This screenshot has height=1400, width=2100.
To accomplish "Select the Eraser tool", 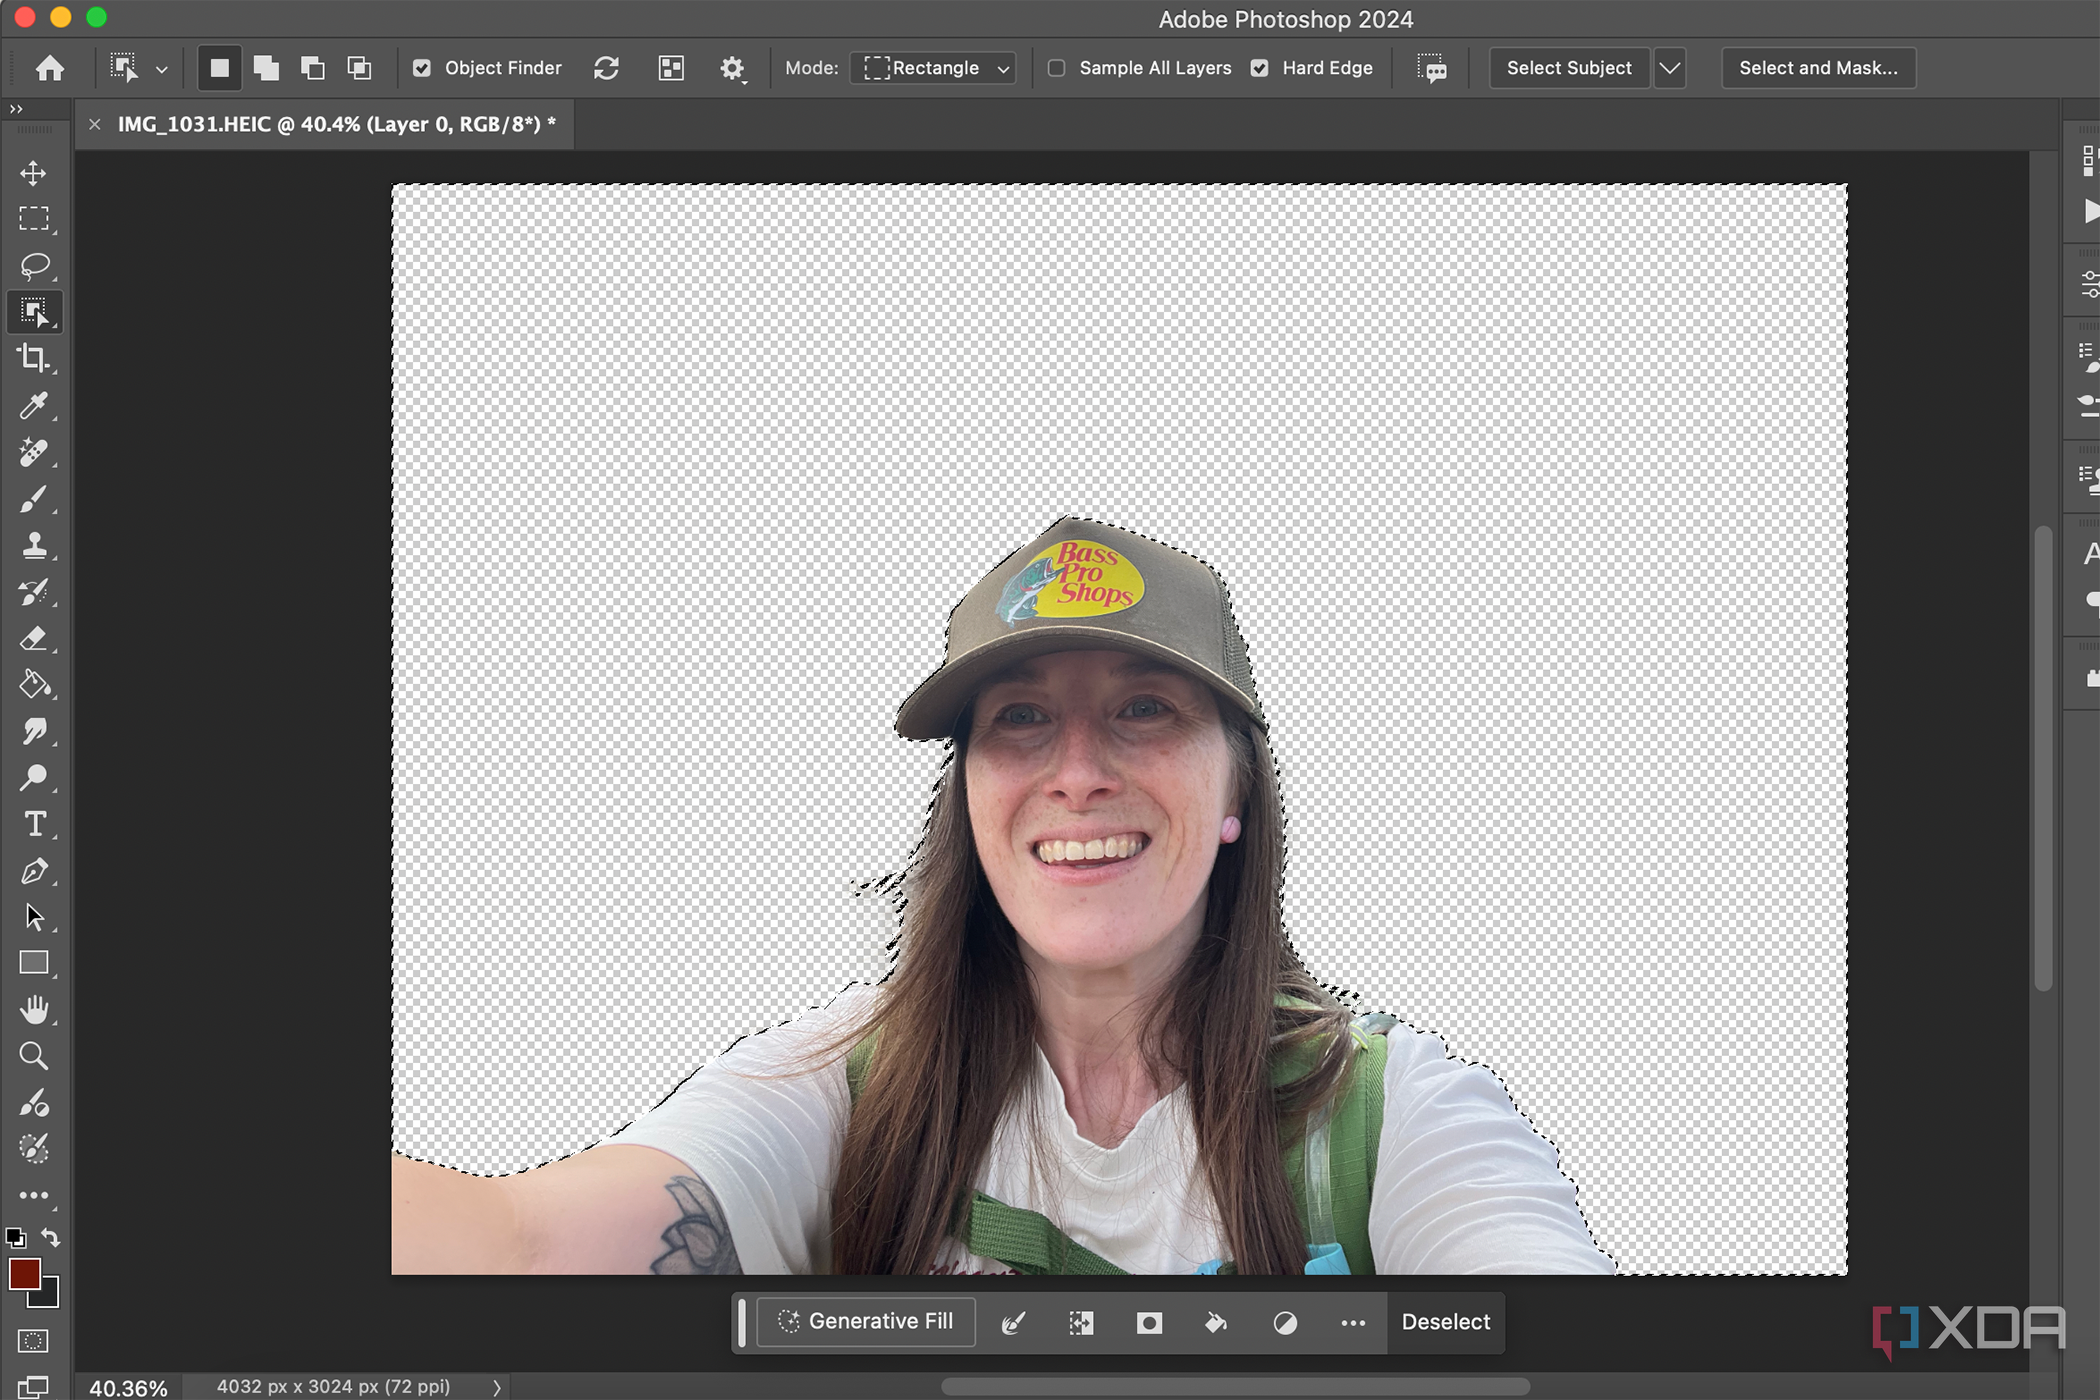I will tap(34, 638).
